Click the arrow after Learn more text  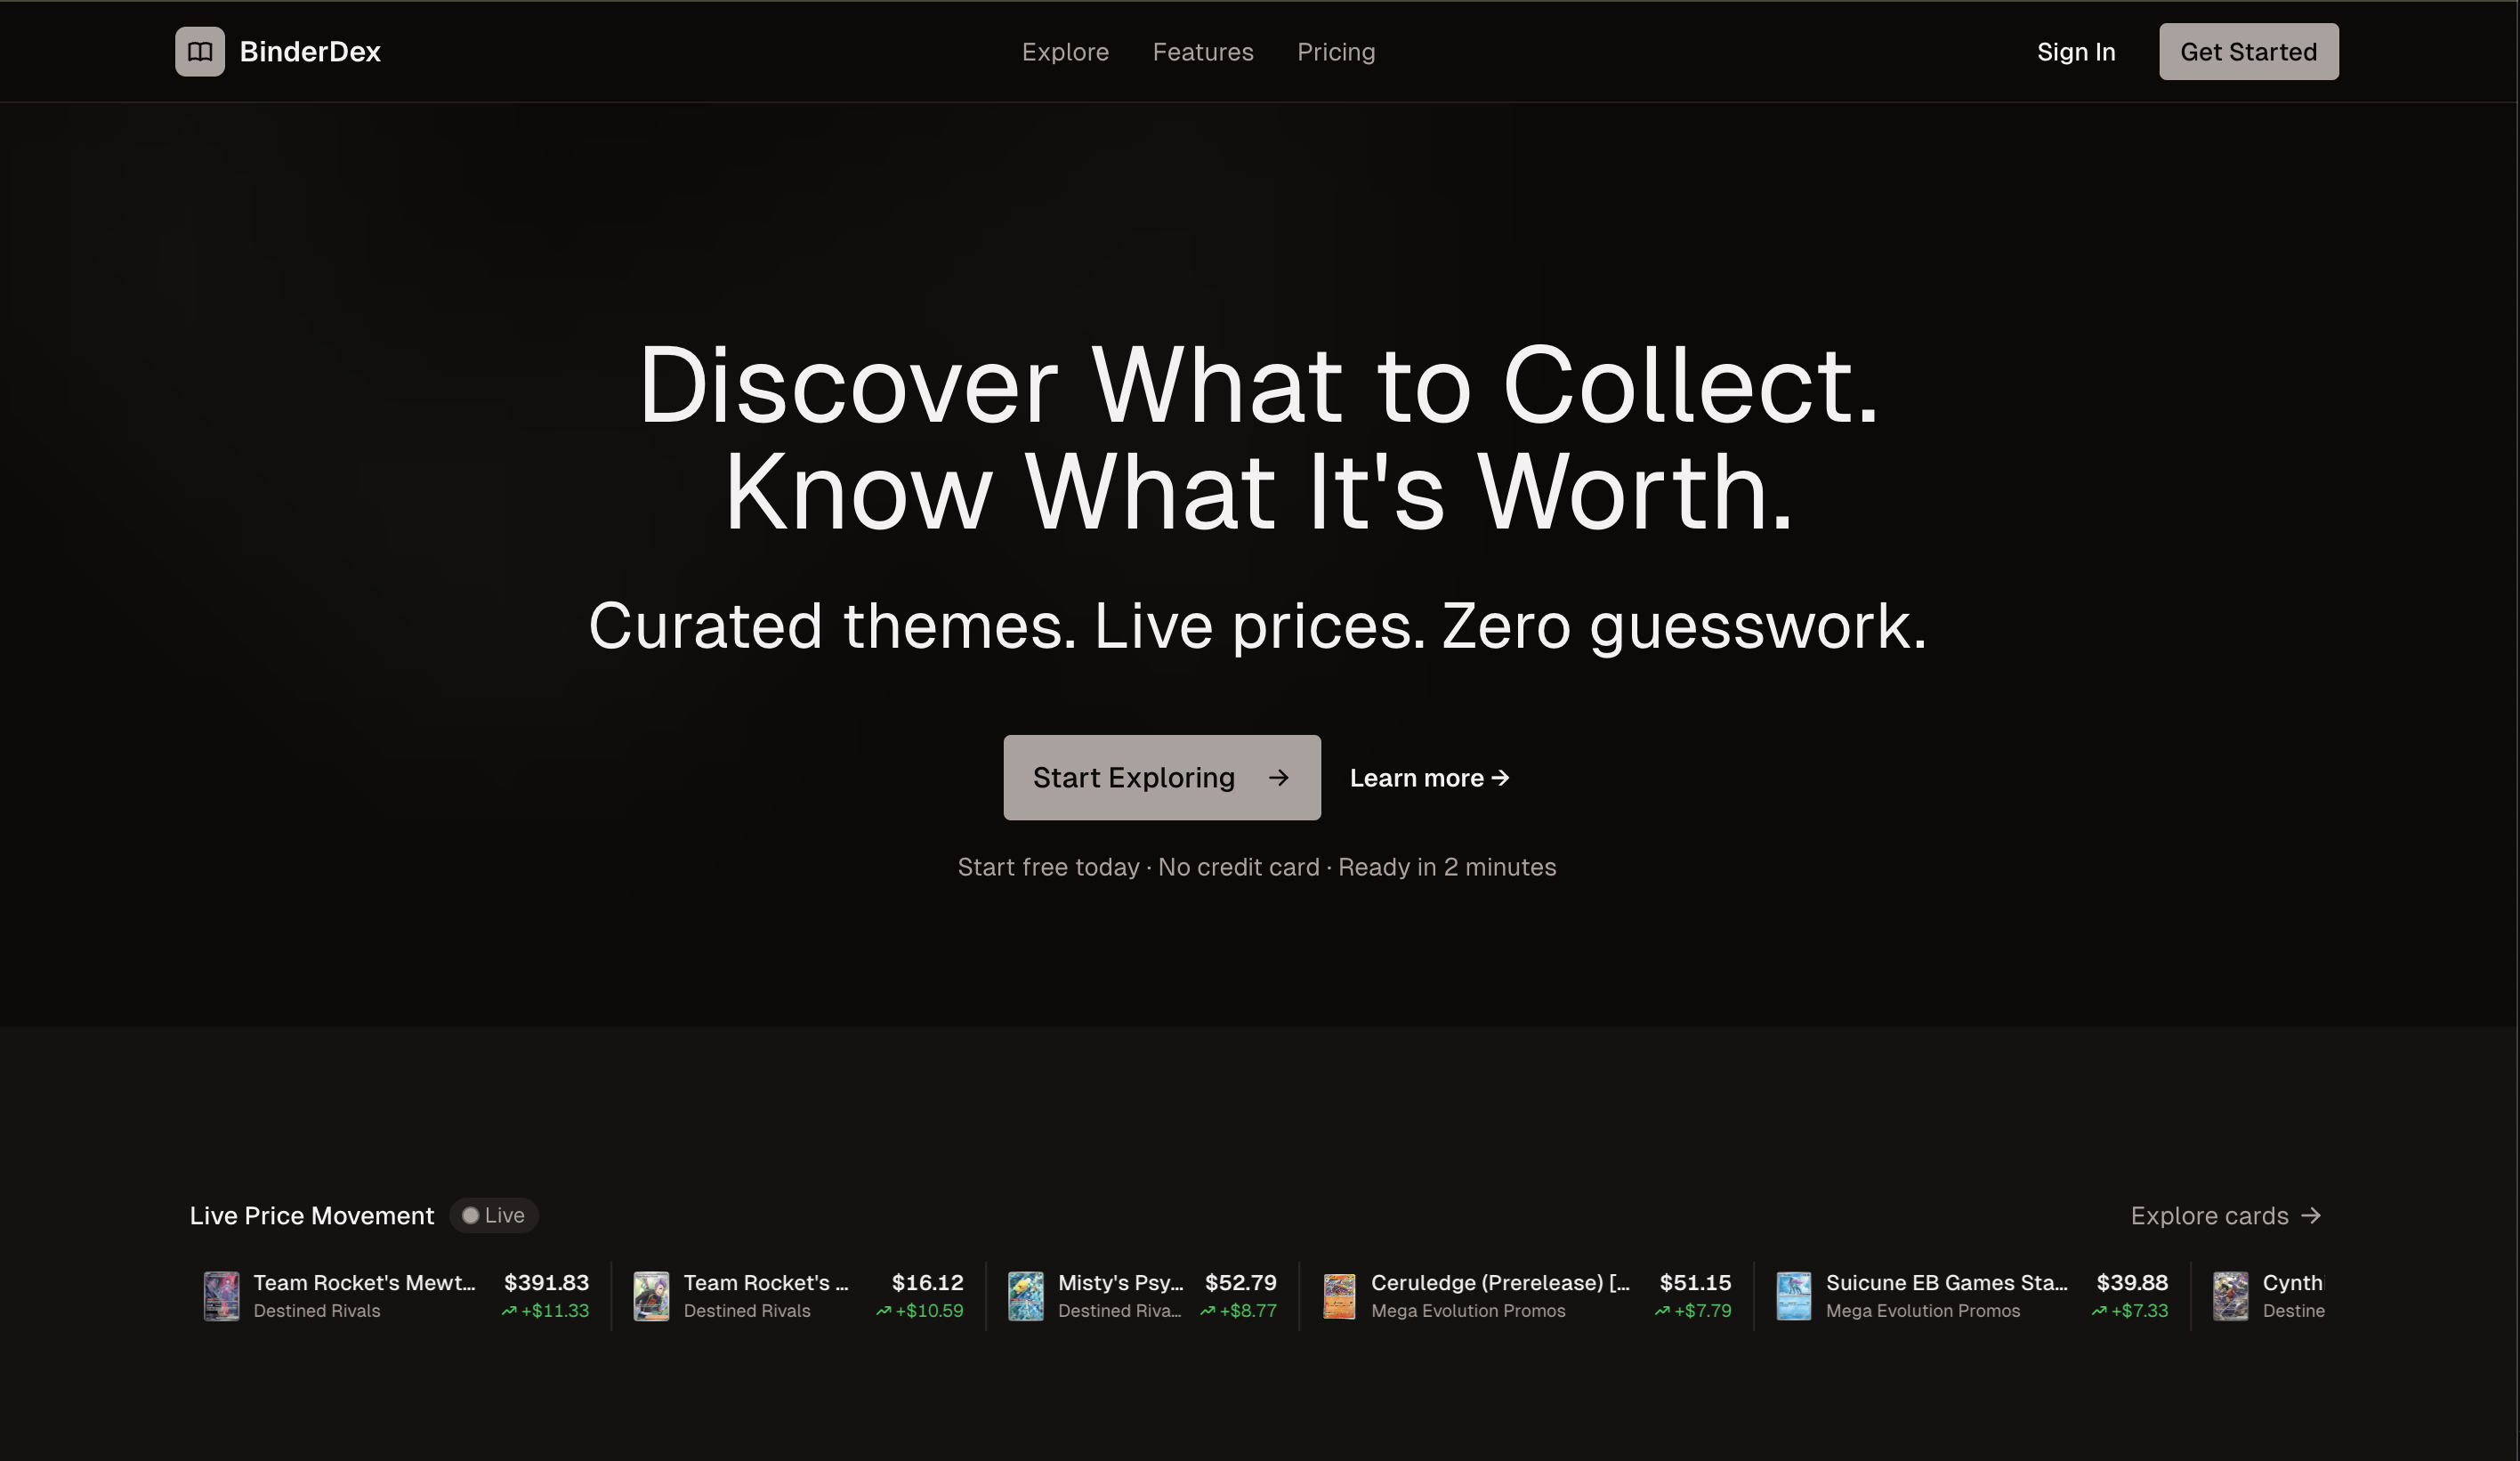[1501, 777]
